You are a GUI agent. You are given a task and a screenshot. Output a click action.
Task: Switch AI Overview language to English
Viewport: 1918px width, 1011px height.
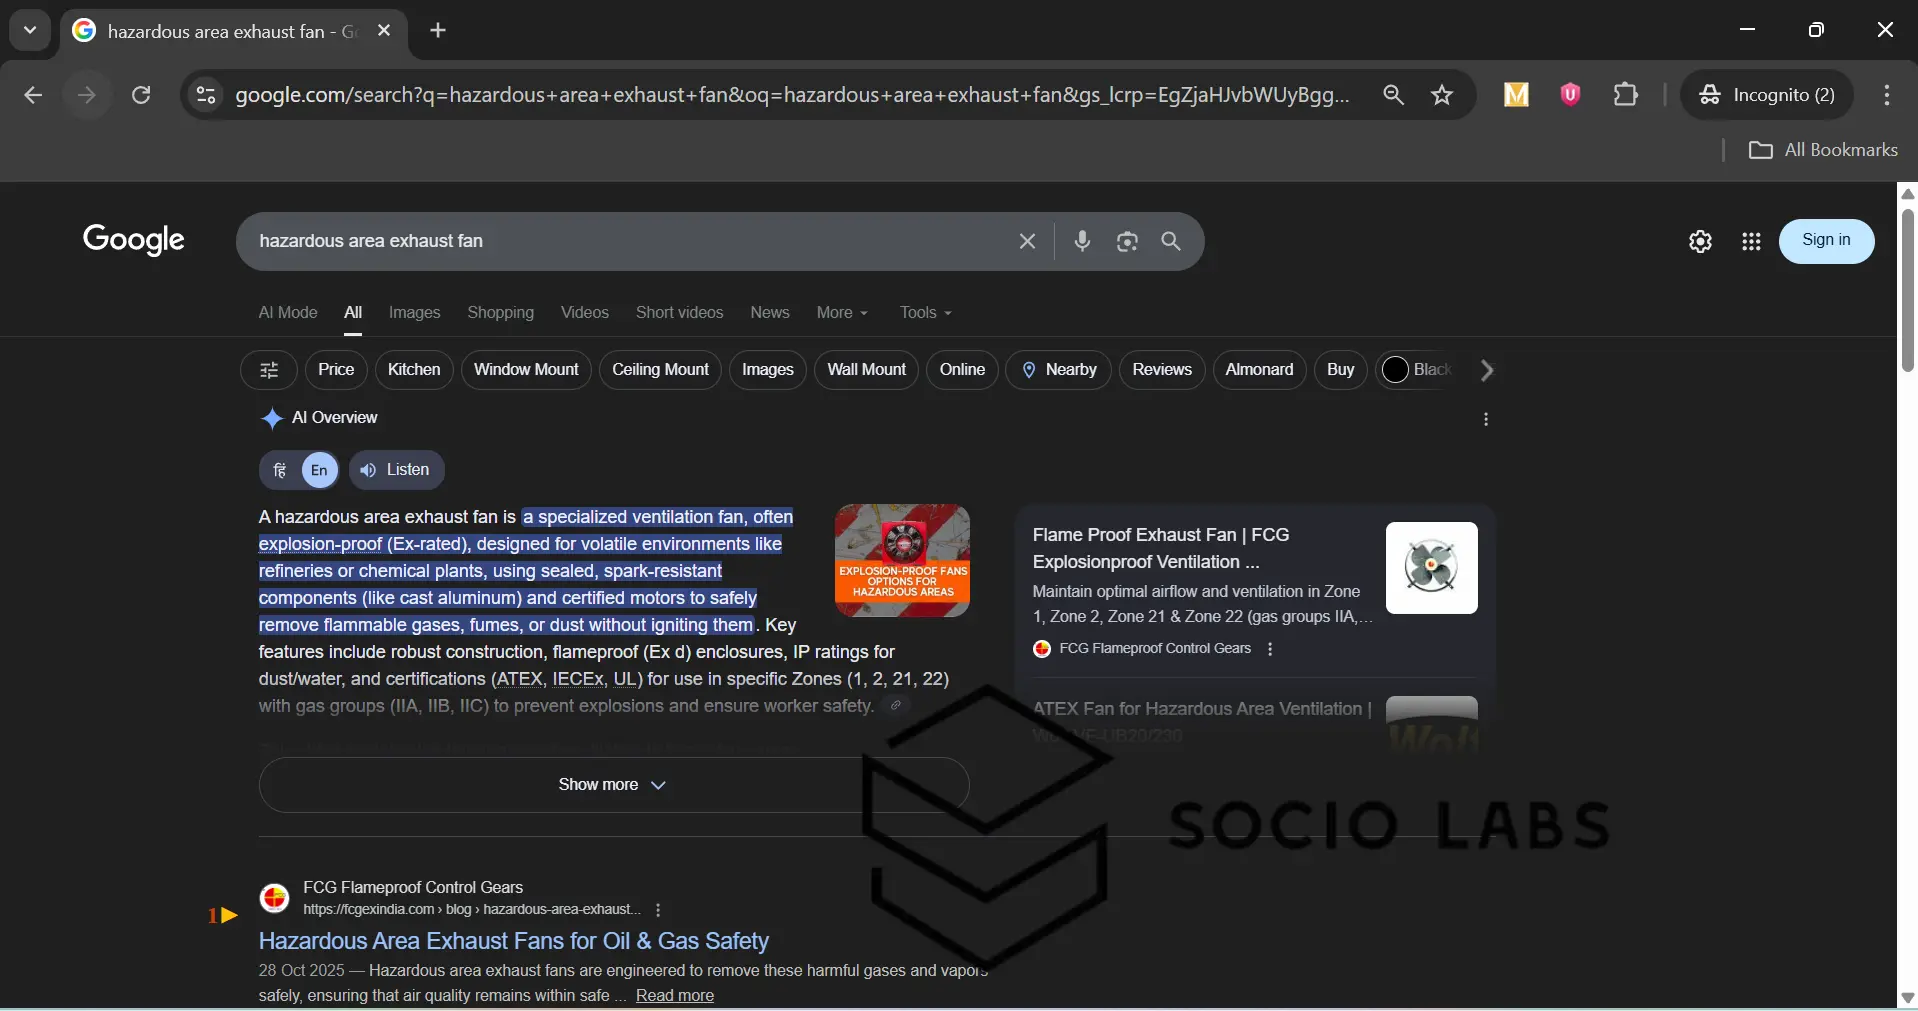[x=320, y=470]
